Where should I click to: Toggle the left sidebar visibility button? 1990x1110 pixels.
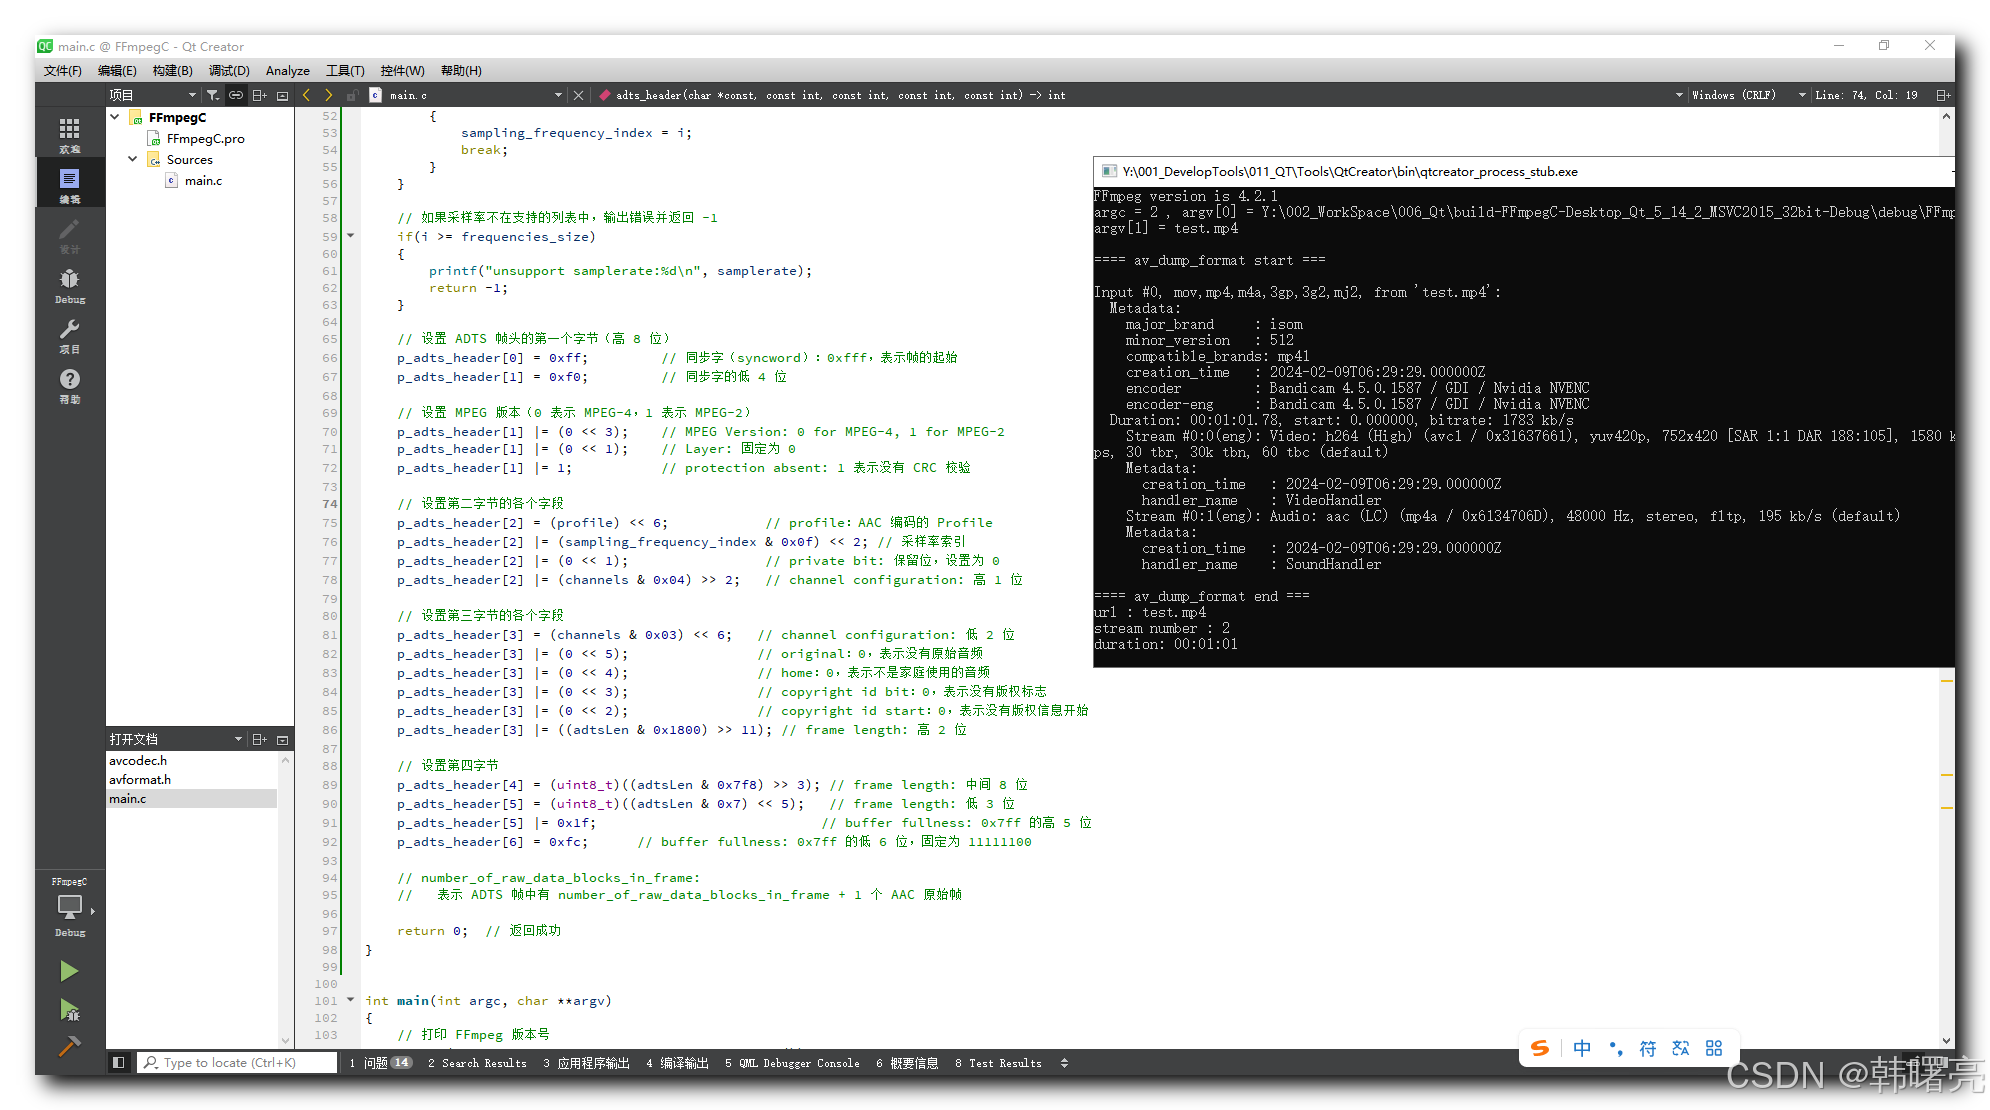click(x=118, y=1063)
